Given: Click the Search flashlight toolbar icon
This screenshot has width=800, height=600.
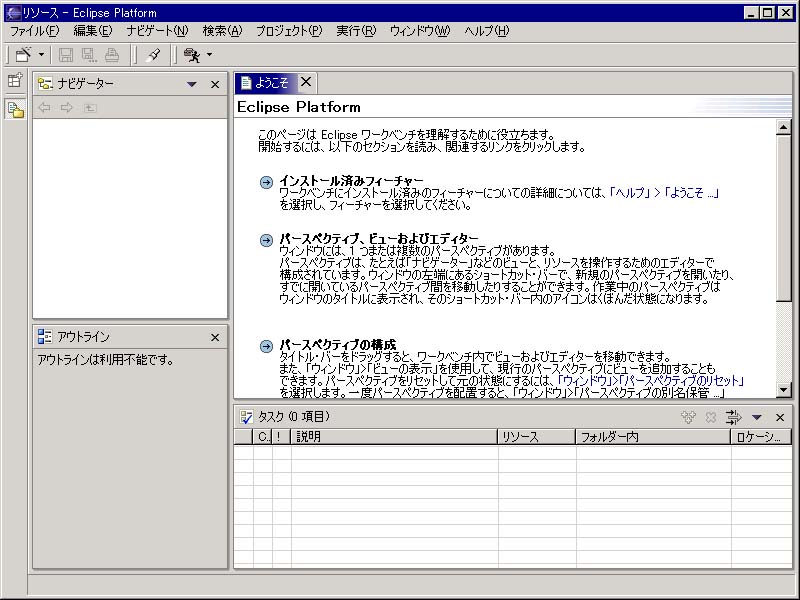Looking at the screenshot, I should 153,55.
